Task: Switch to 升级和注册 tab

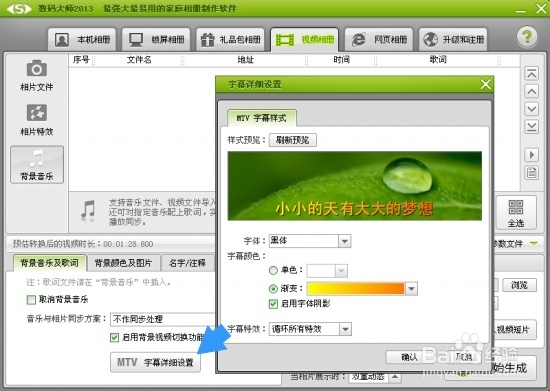Action: [453, 39]
